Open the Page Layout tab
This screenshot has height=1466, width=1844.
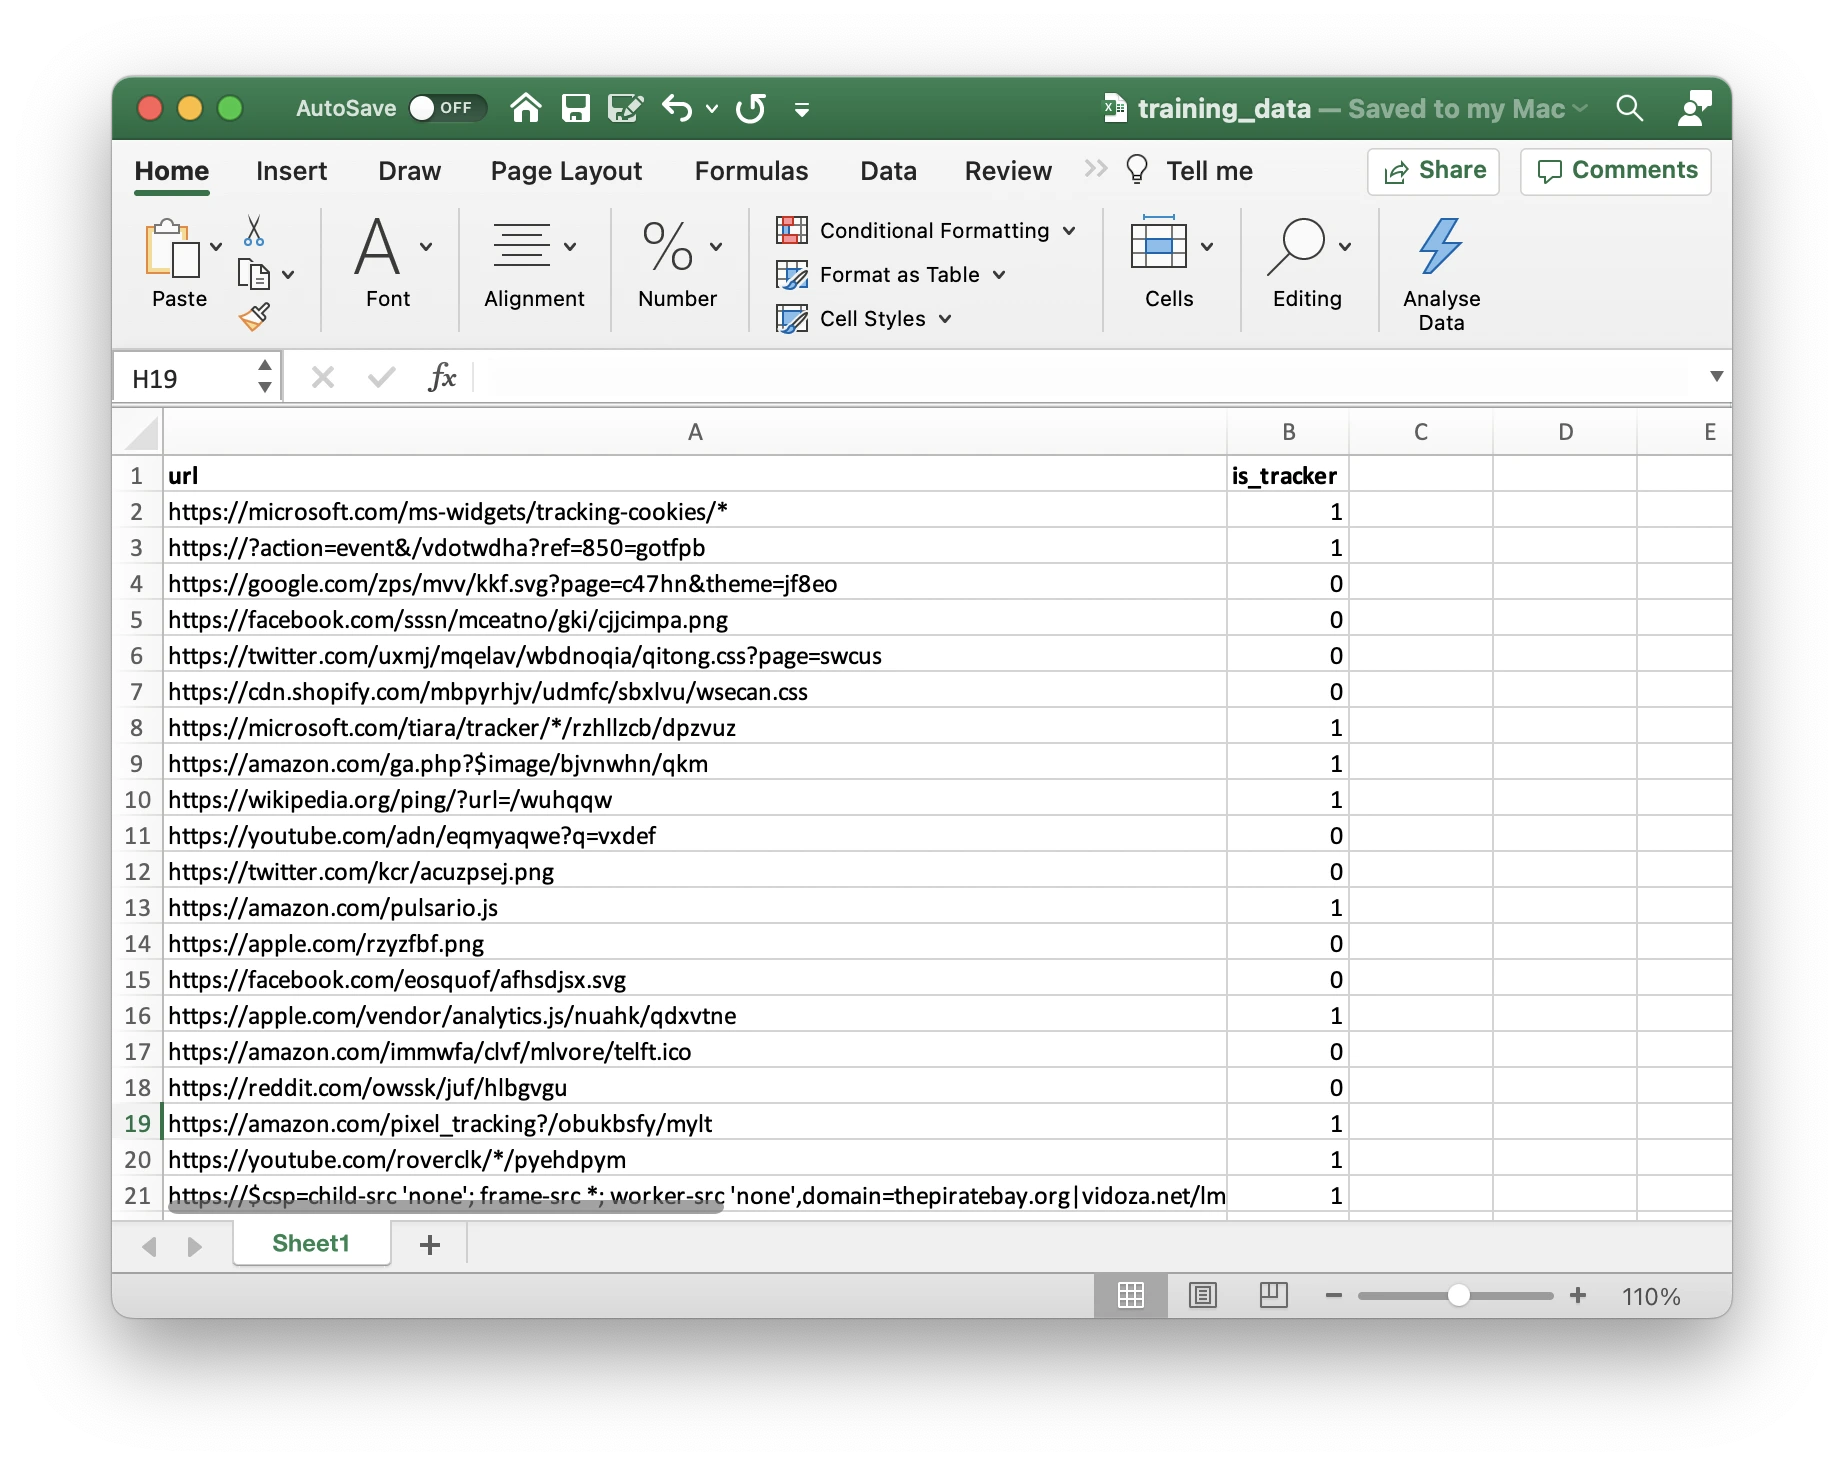[566, 171]
